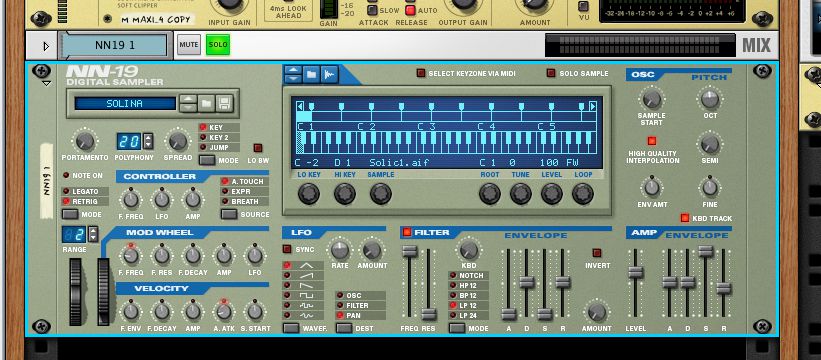Fold the NN-19 device with corner triangle
Viewport: 821px width, 360px height.
coord(47,83)
